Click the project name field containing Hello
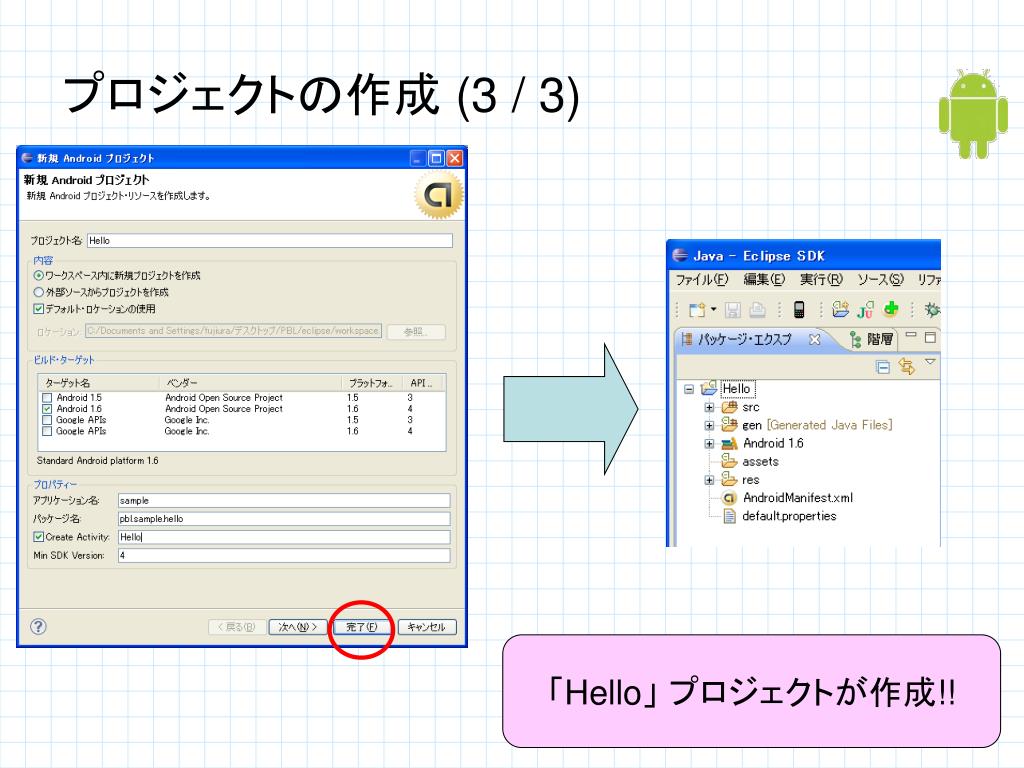The width and height of the screenshot is (1024, 768). 270,240
